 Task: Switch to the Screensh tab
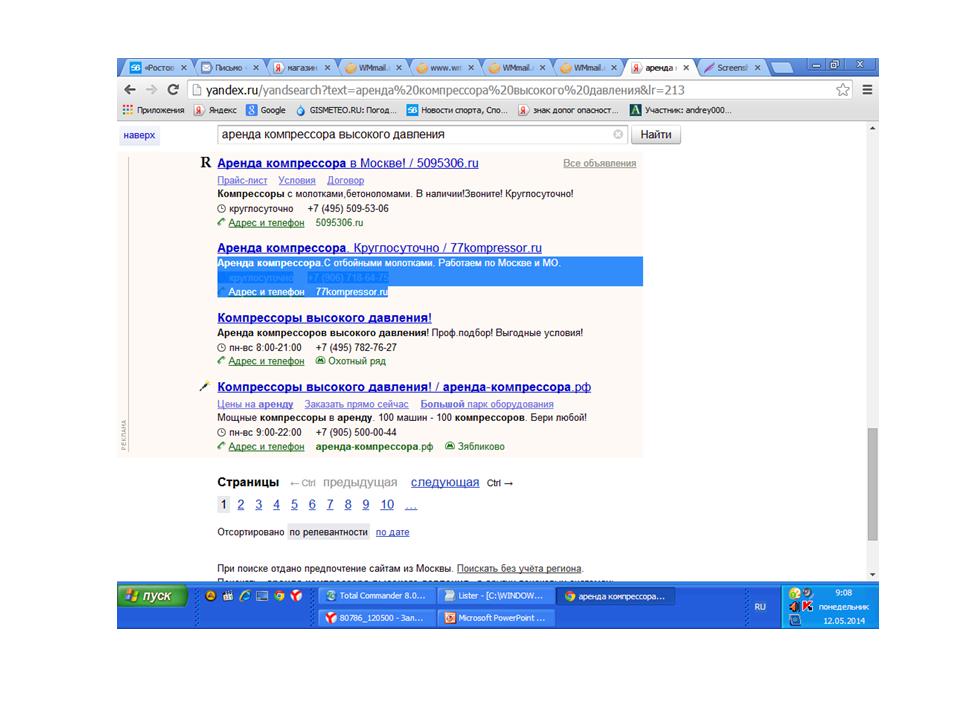[730, 68]
